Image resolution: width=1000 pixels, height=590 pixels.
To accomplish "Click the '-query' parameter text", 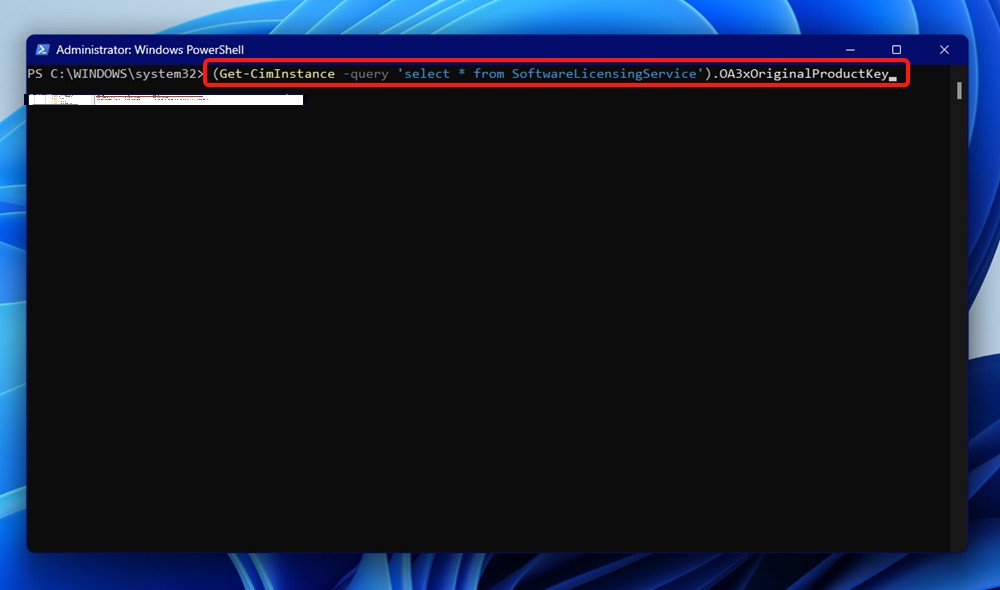I will (x=365, y=75).
